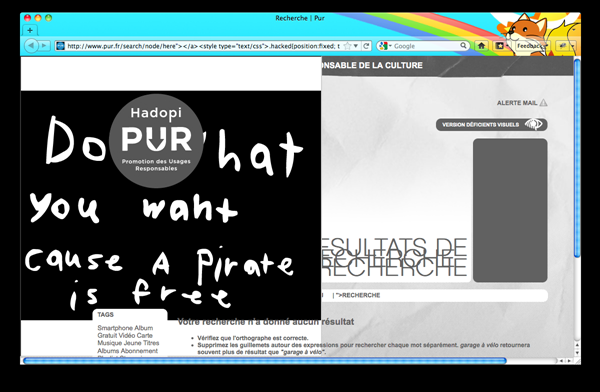
Task: Bookmark this page with the star icon
Action: tap(347, 46)
